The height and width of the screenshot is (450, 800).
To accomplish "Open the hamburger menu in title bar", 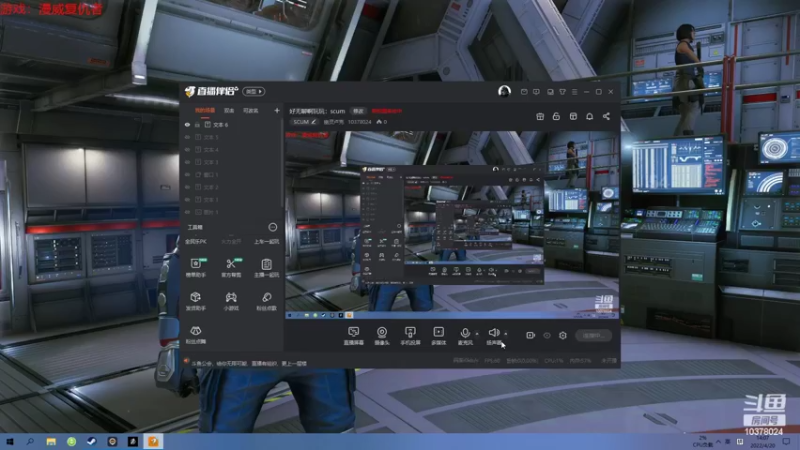I will (x=574, y=92).
